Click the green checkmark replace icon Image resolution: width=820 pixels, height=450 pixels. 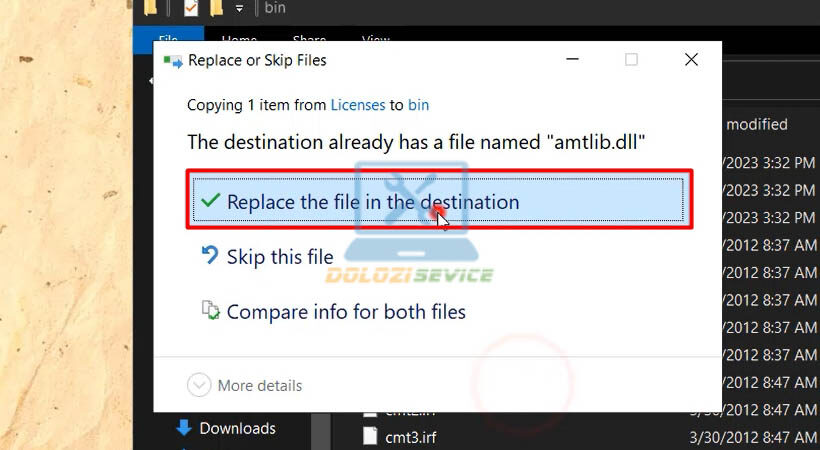pyautogui.click(x=210, y=200)
